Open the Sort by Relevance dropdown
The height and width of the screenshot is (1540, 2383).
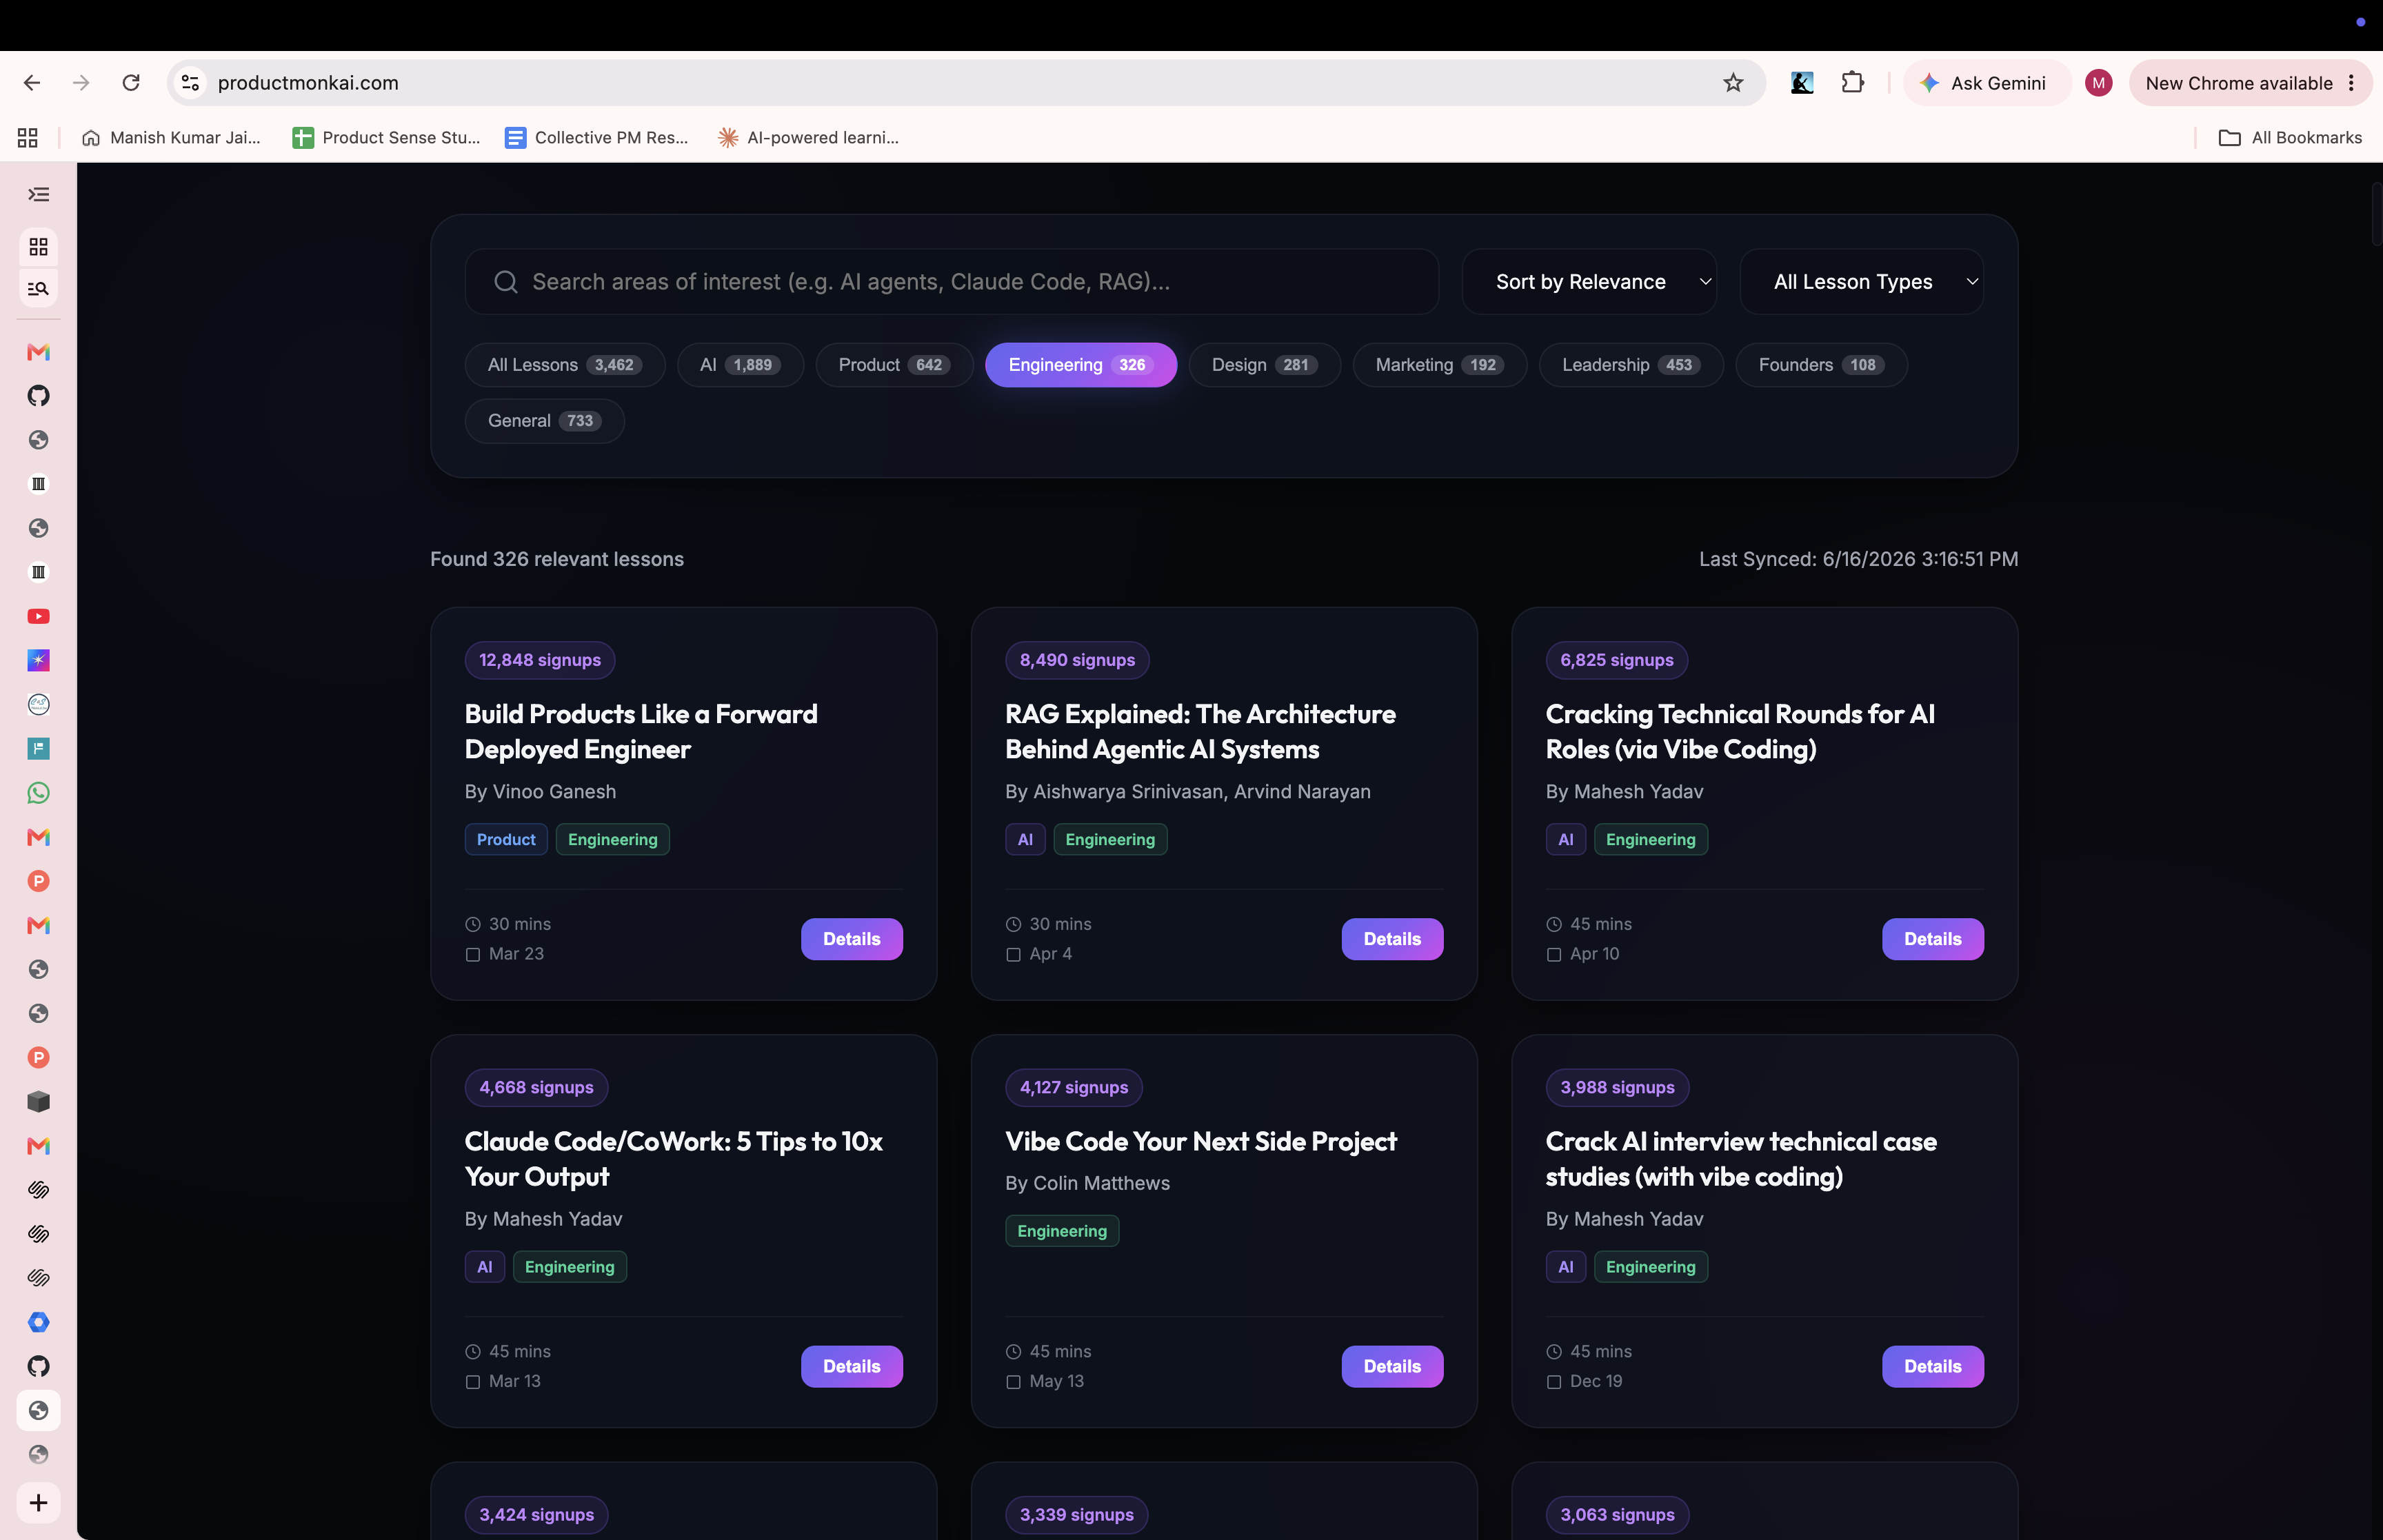point(1588,282)
